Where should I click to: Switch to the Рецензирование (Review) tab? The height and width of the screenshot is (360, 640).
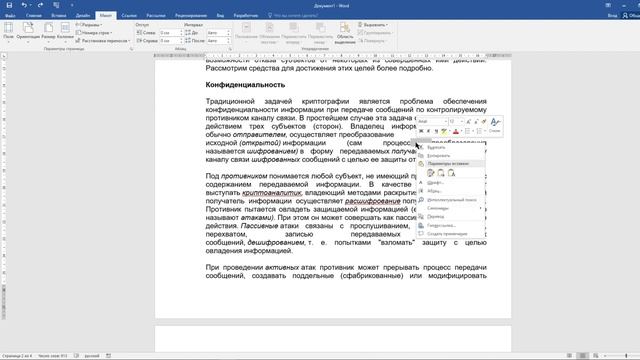[191, 16]
